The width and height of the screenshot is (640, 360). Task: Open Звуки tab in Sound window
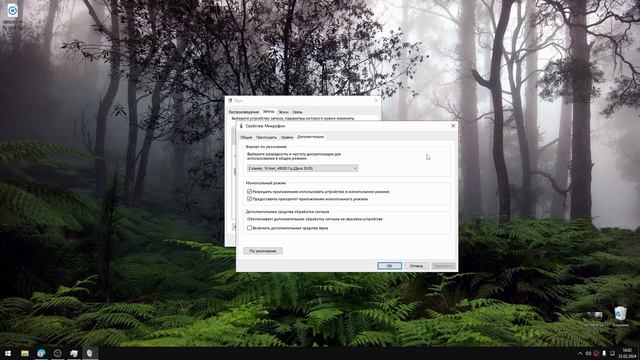coord(283,112)
